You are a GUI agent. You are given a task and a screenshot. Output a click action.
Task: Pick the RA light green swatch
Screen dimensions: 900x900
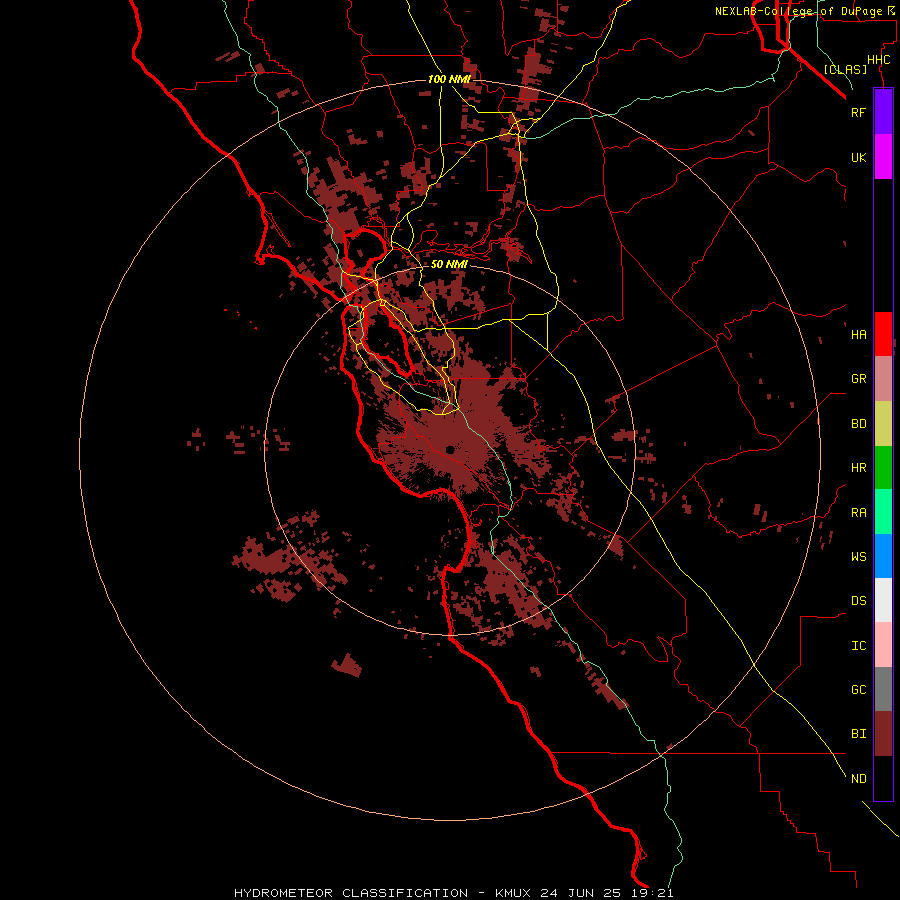(x=883, y=512)
